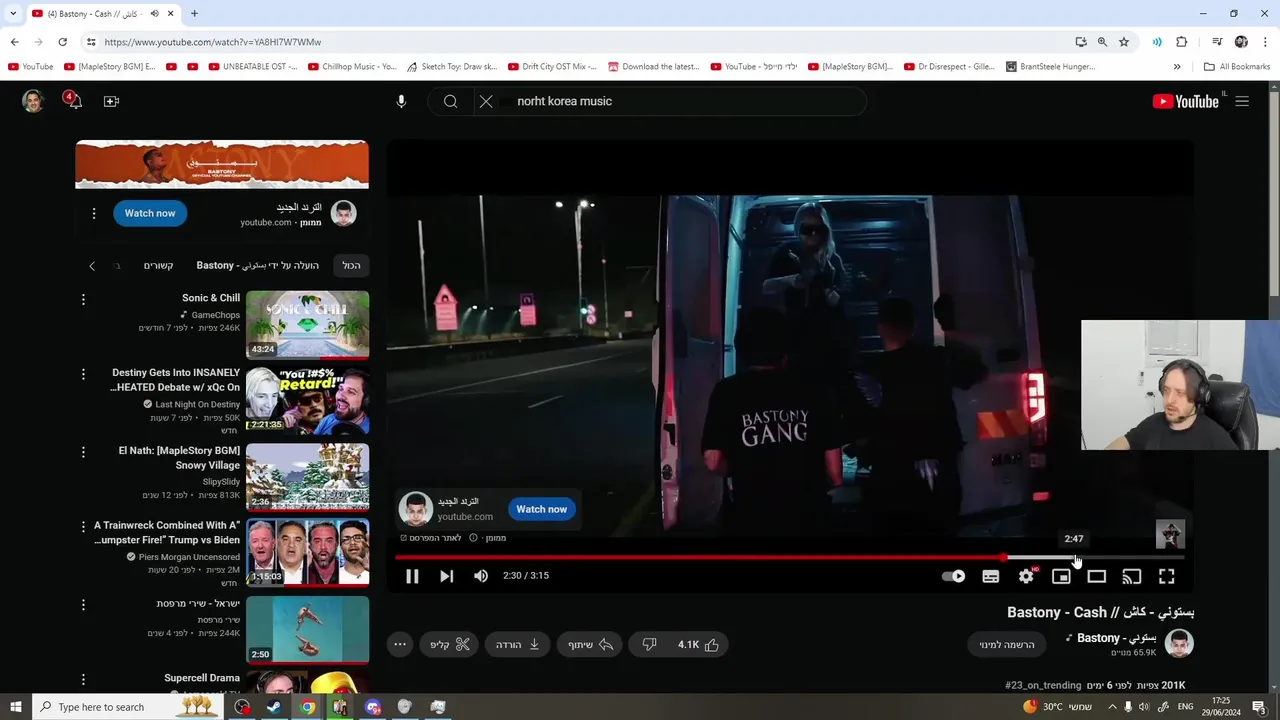
Task: Open Bastony channel avatar below video
Action: tap(1180, 643)
